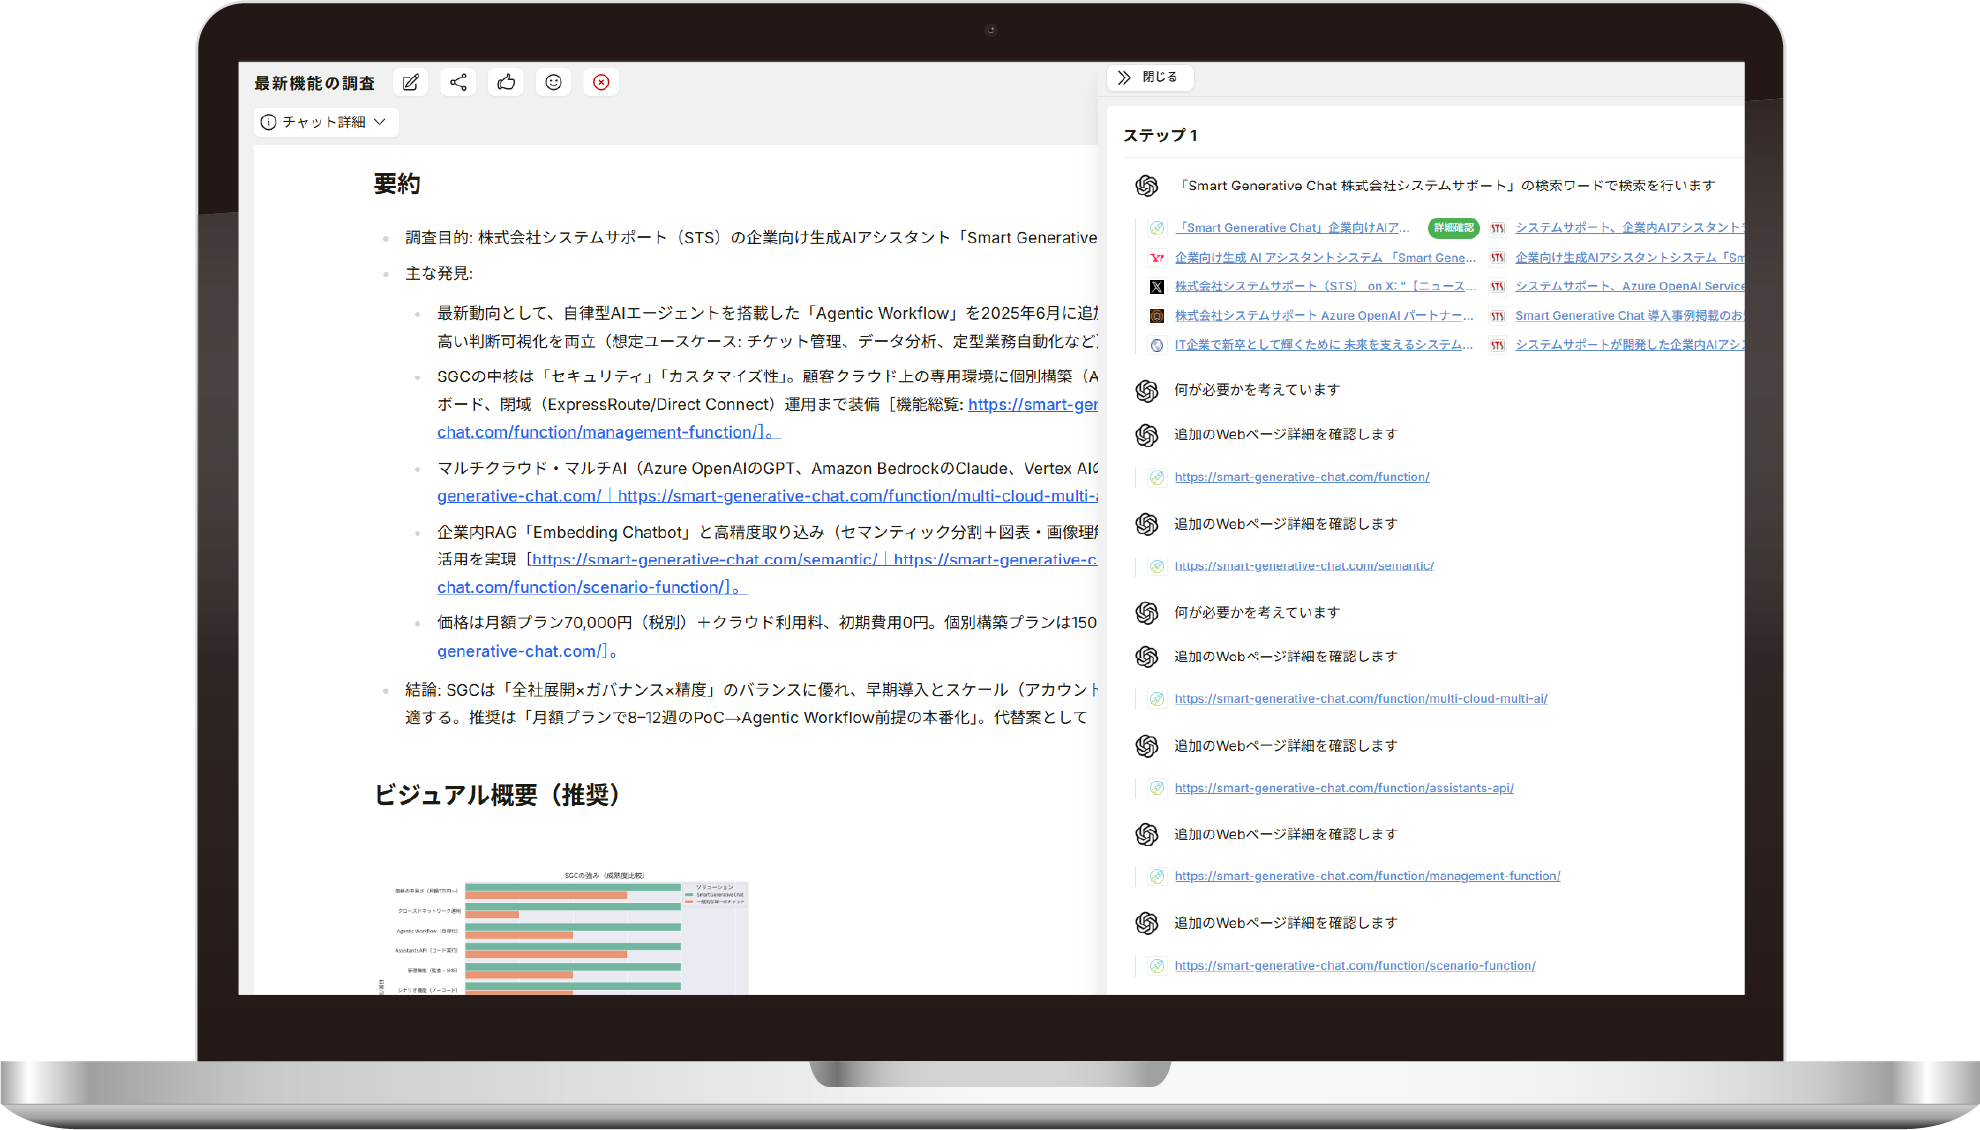Screen dimensions: 1980x1130
Task: Open the 株式会社システムサポート on X result
Action: pyautogui.click(x=1324, y=287)
